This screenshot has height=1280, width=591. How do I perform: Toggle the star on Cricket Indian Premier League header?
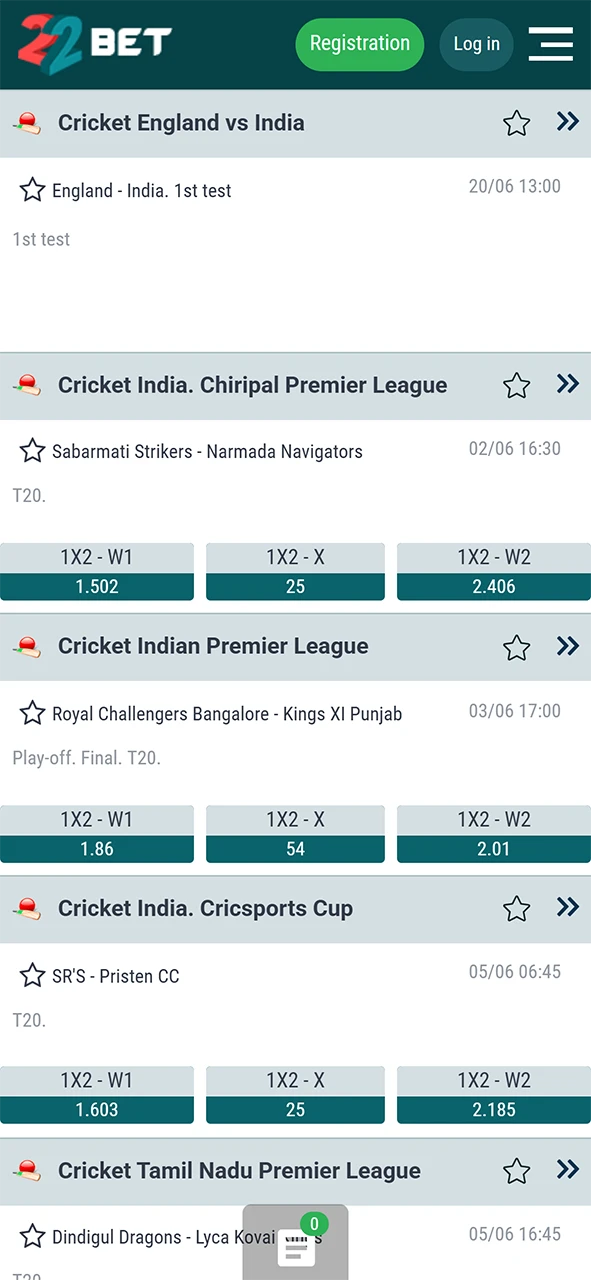coord(516,647)
